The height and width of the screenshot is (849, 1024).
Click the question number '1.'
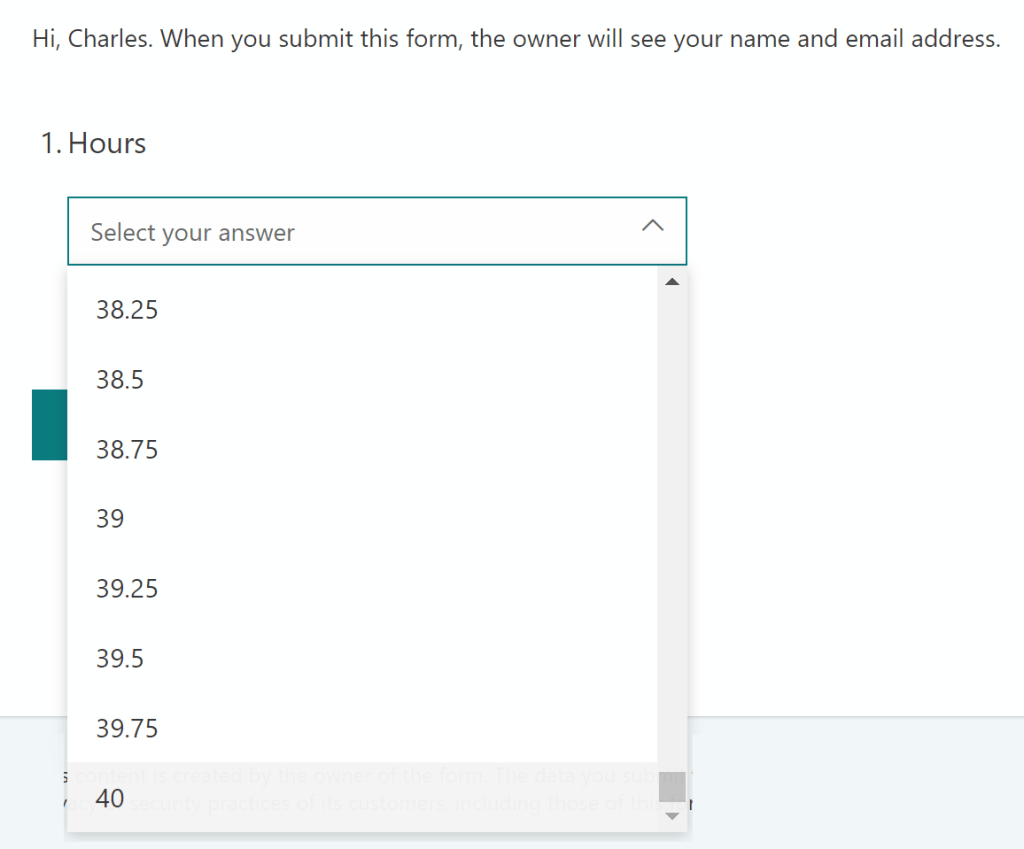pos(51,144)
